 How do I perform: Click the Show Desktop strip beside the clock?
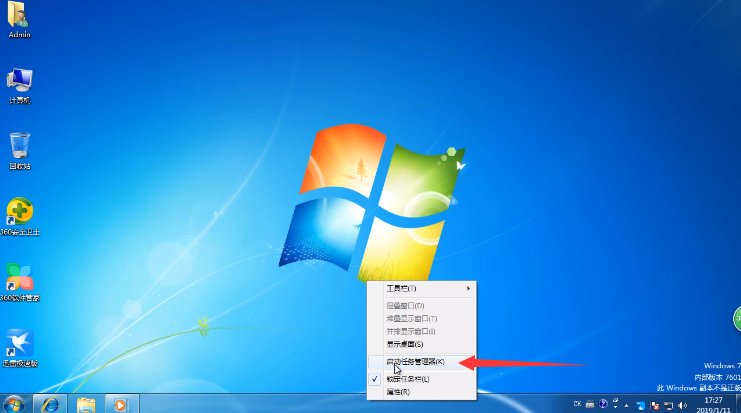point(738,404)
